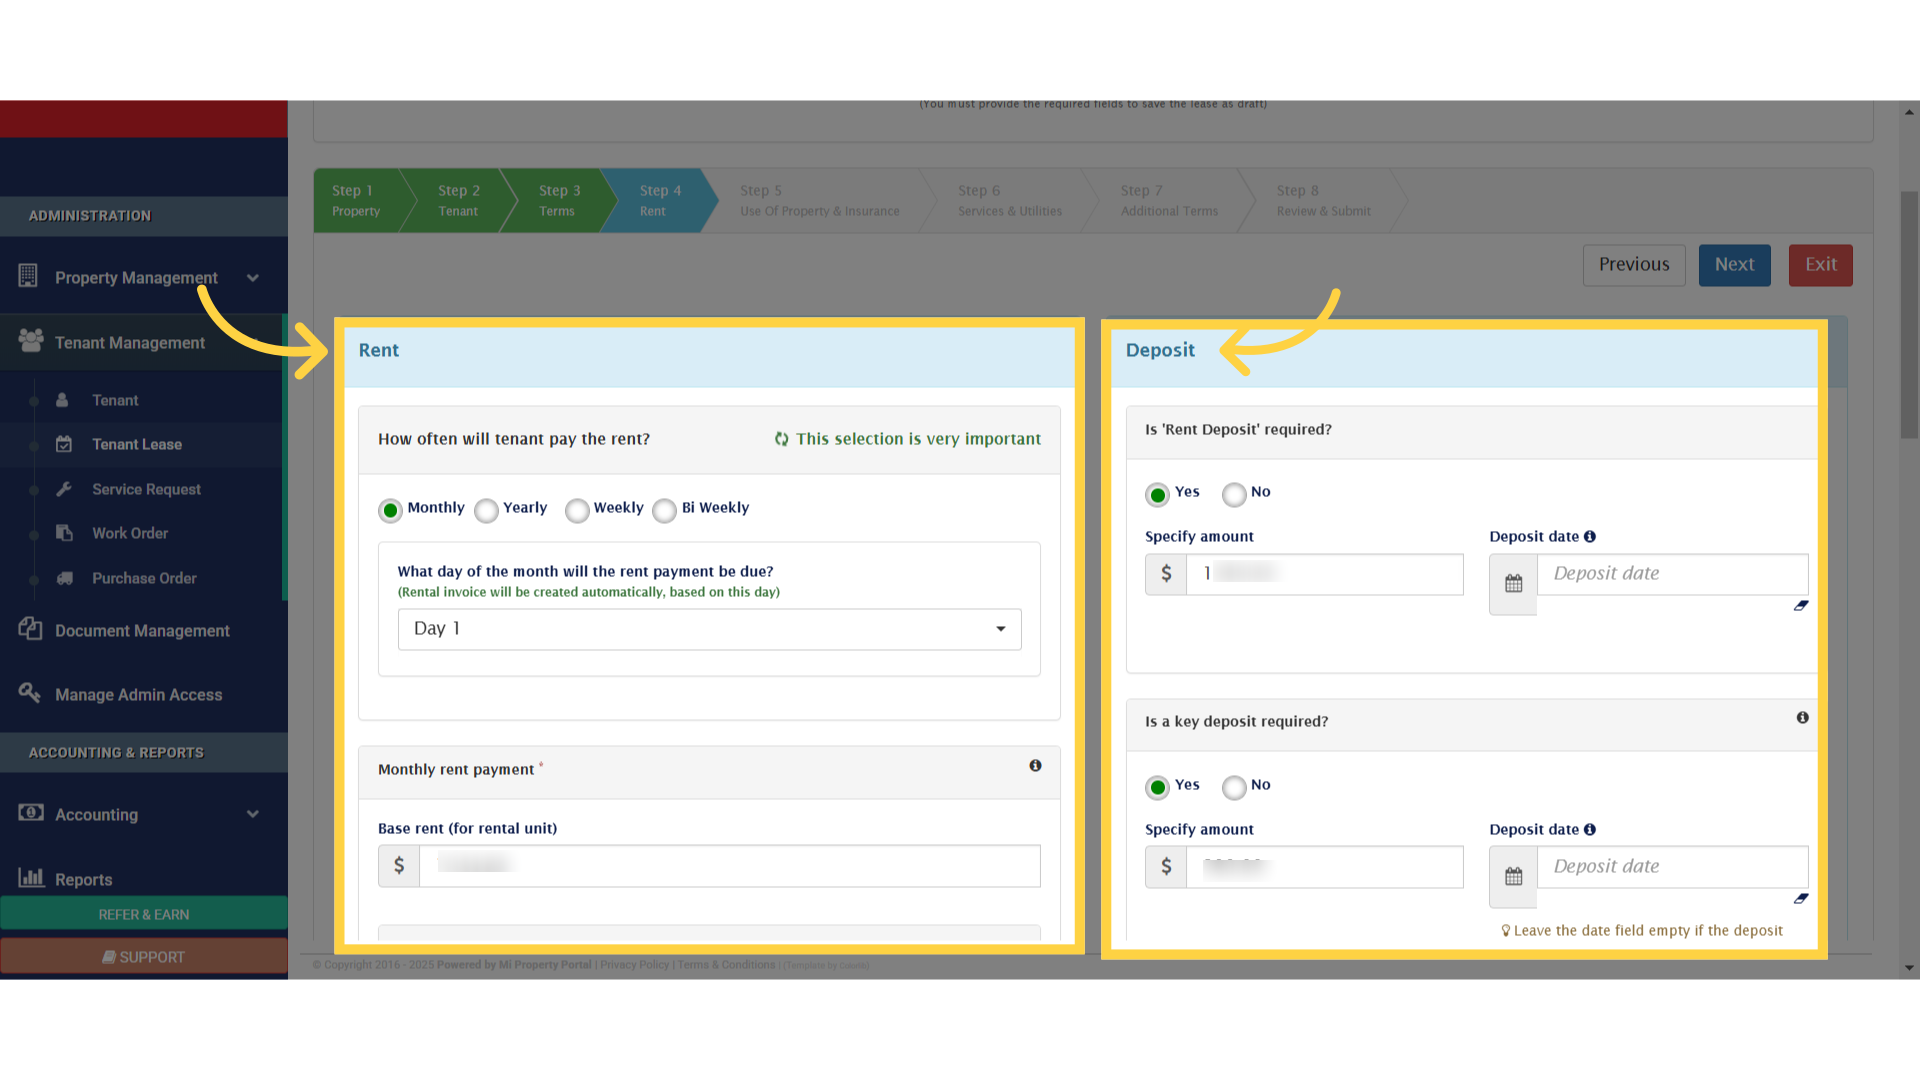Viewport: 1920px width, 1080px height.
Task: Click the Accounting money icon
Action: click(x=31, y=812)
